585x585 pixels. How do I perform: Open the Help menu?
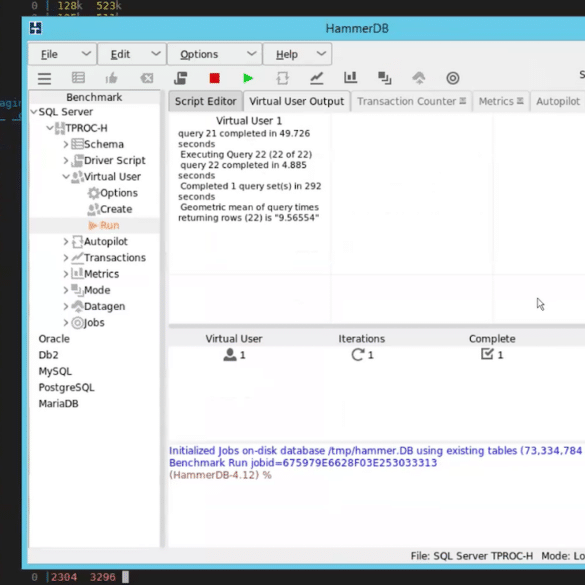point(297,54)
